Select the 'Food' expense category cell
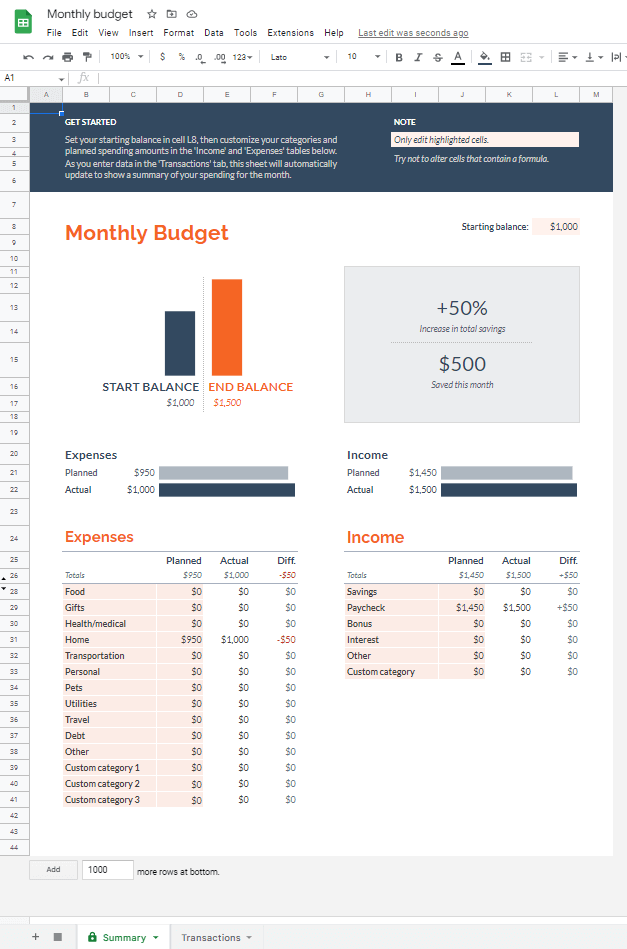 point(109,591)
